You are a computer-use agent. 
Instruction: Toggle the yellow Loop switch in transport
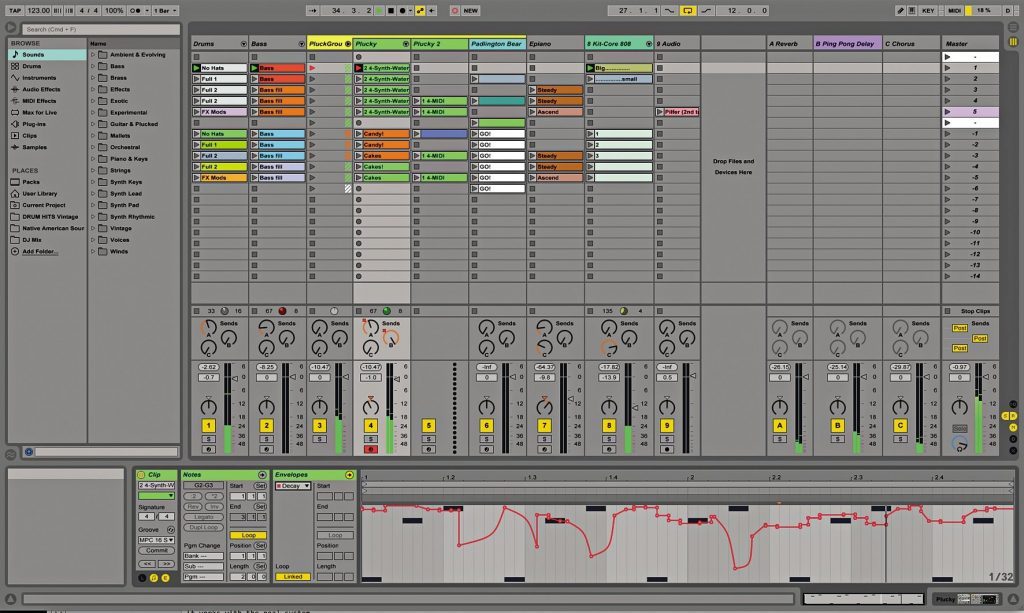688,10
